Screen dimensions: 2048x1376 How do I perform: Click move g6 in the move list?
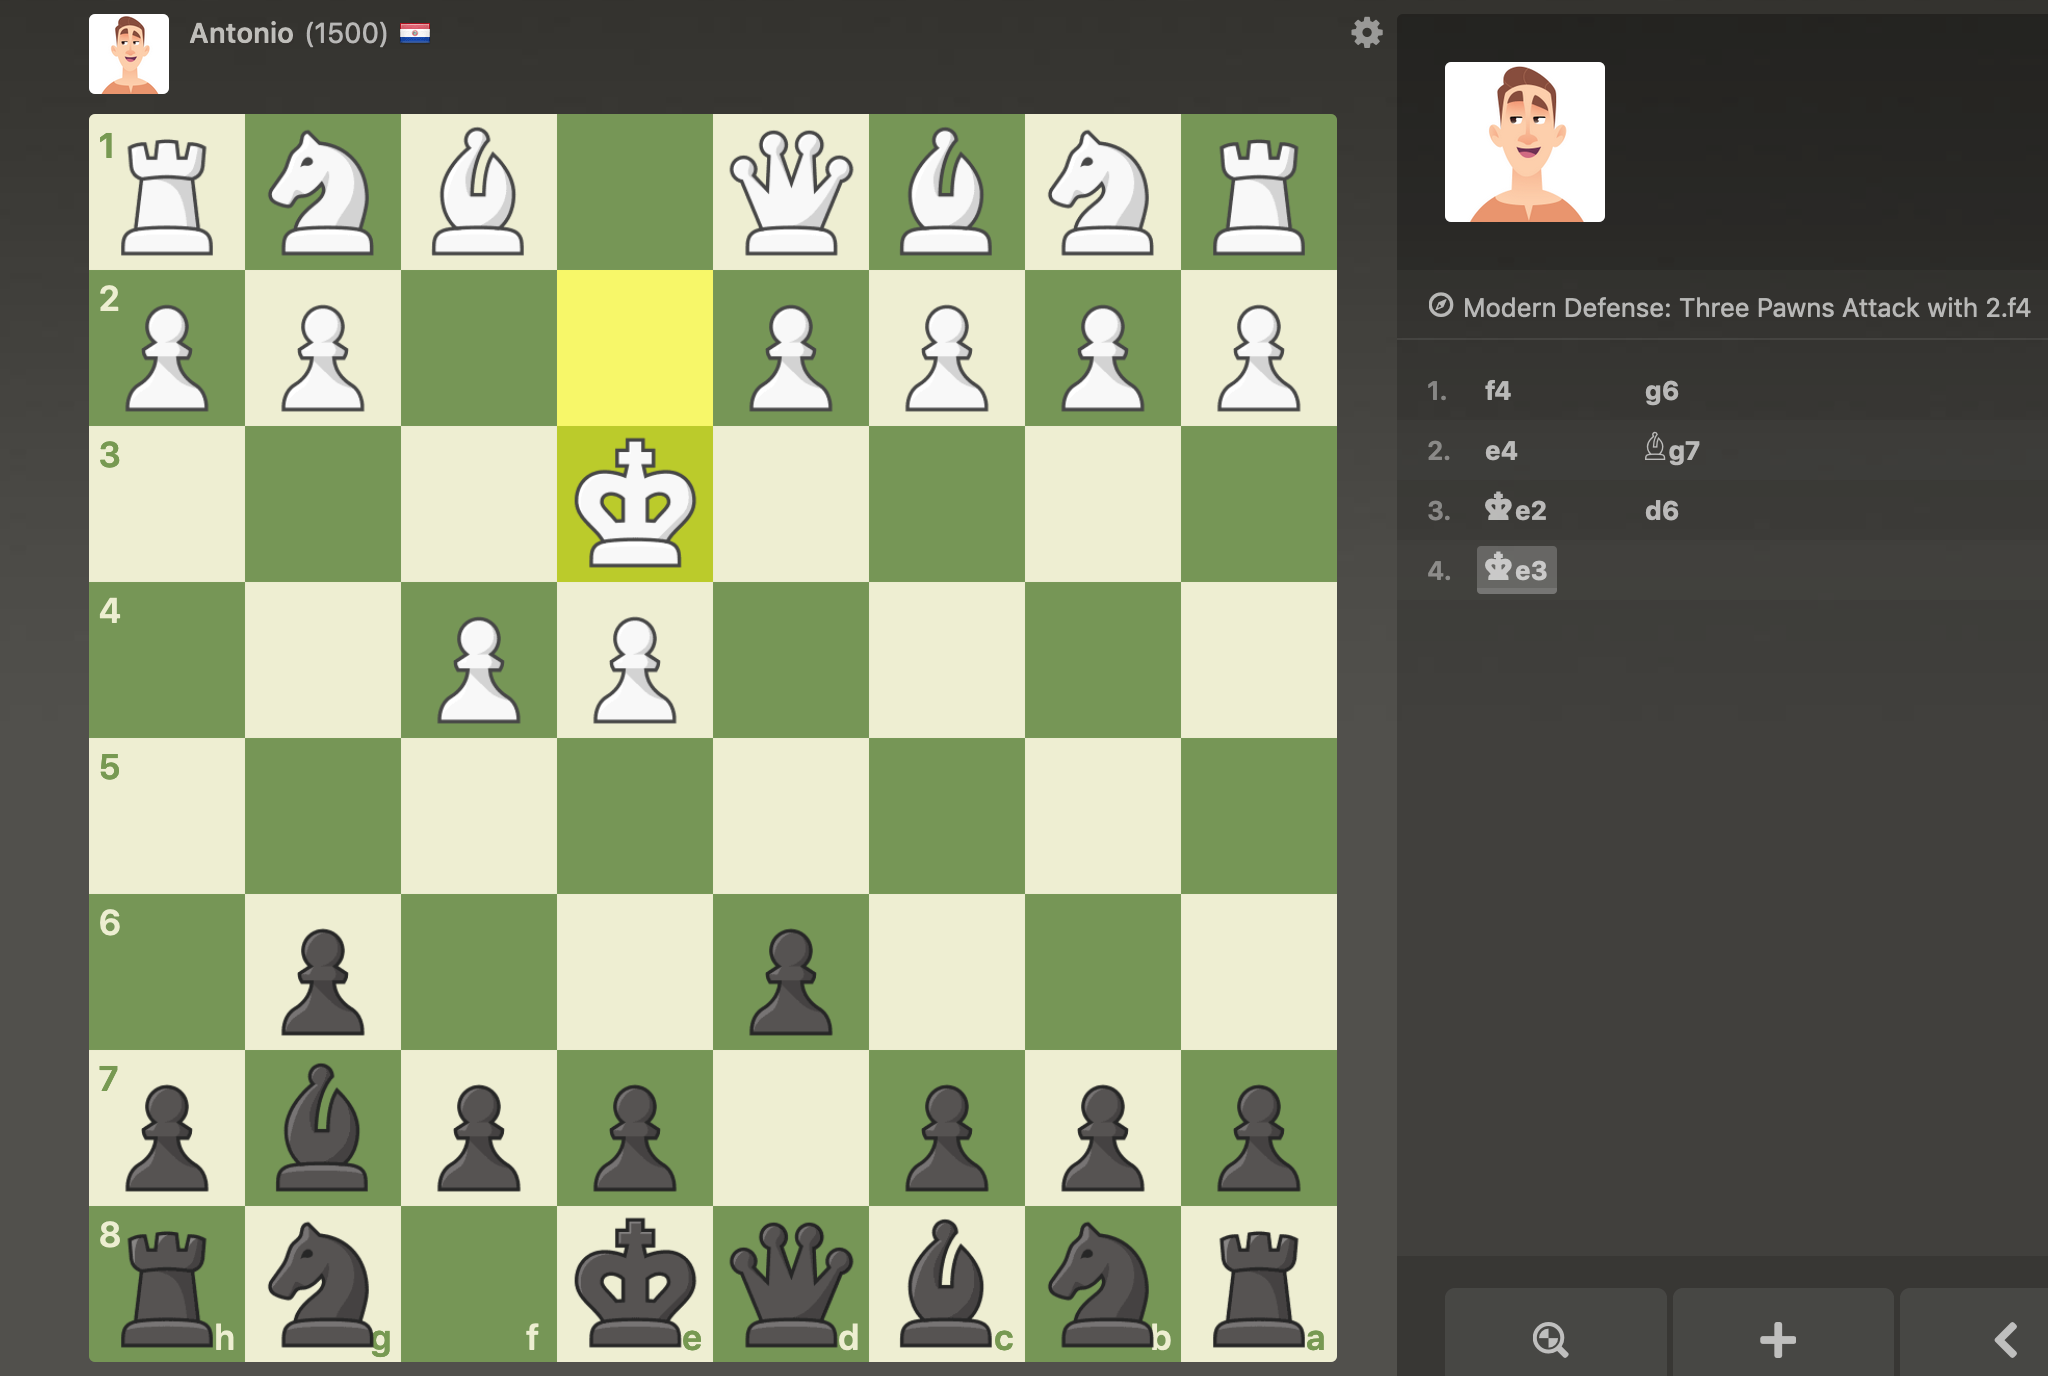click(x=1662, y=391)
